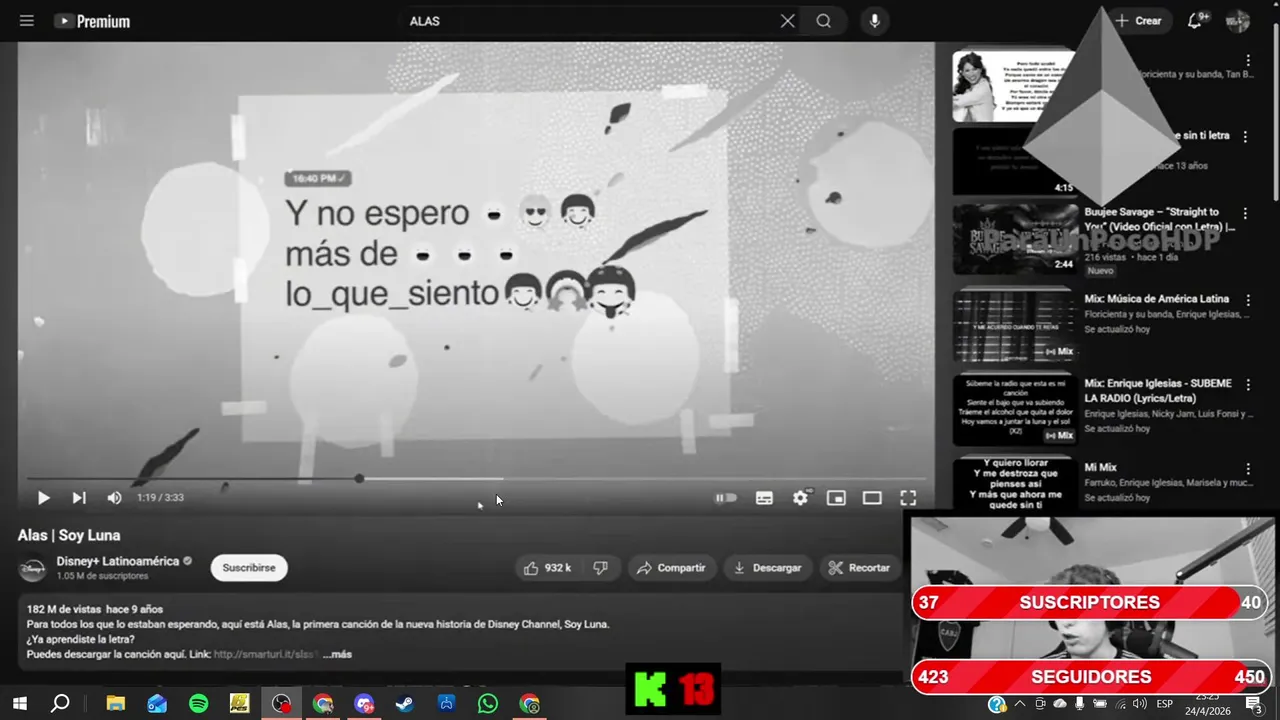
Task: Open the Disney+ Latinoamérica channel name
Action: (117, 561)
